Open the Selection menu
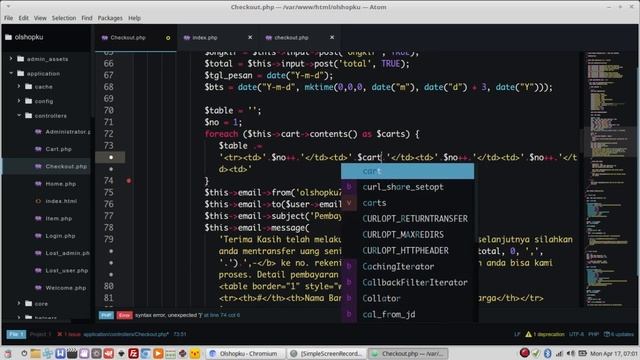640x360 pixels. (x=64, y=18)
